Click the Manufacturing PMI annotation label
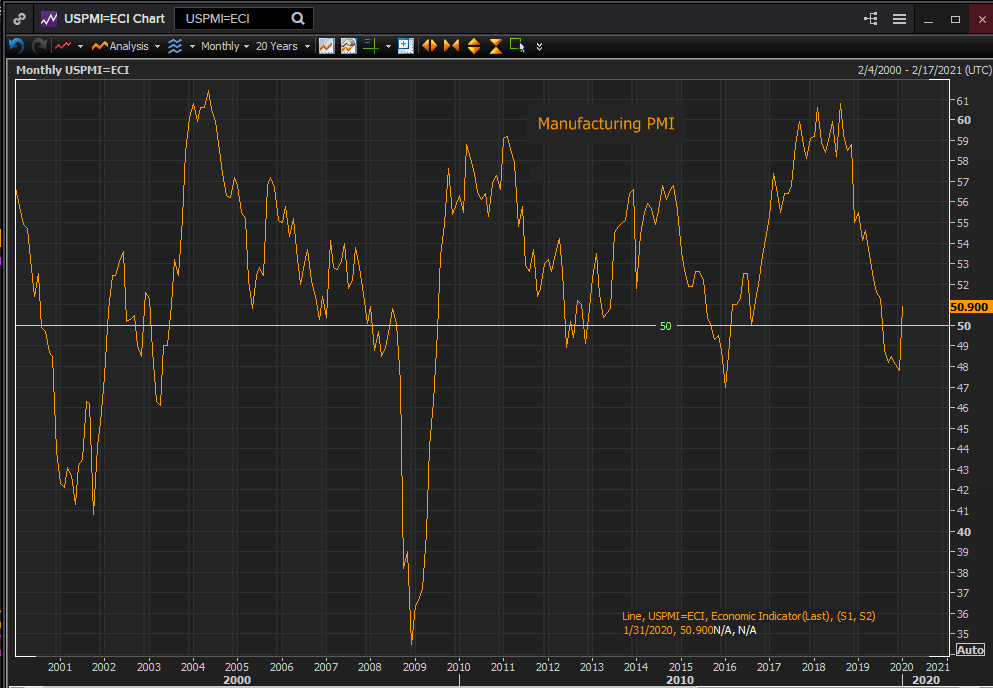This screenshot has height=688, width=993. point(604,124)
